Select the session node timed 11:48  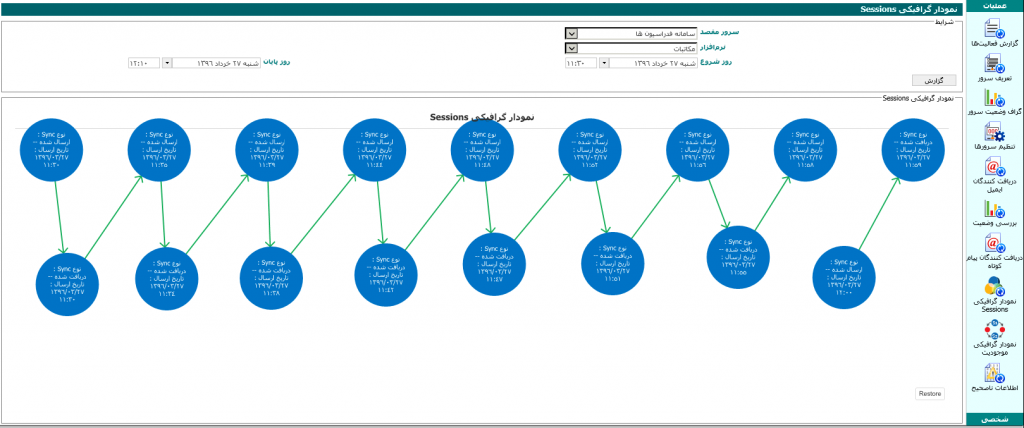pyautogui.click(x=482, y=150)
